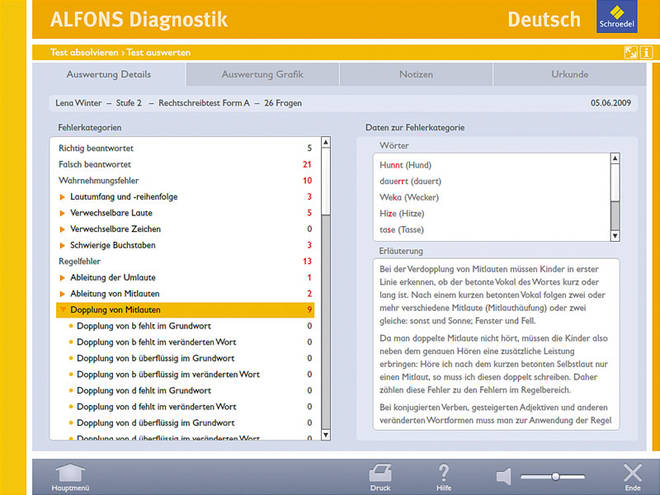Image resolution: width=660 pixels, height=495 pixels.
Task: Open the Hauptmenü home icon
Action: pyautogui.click(x=70, y=474)
